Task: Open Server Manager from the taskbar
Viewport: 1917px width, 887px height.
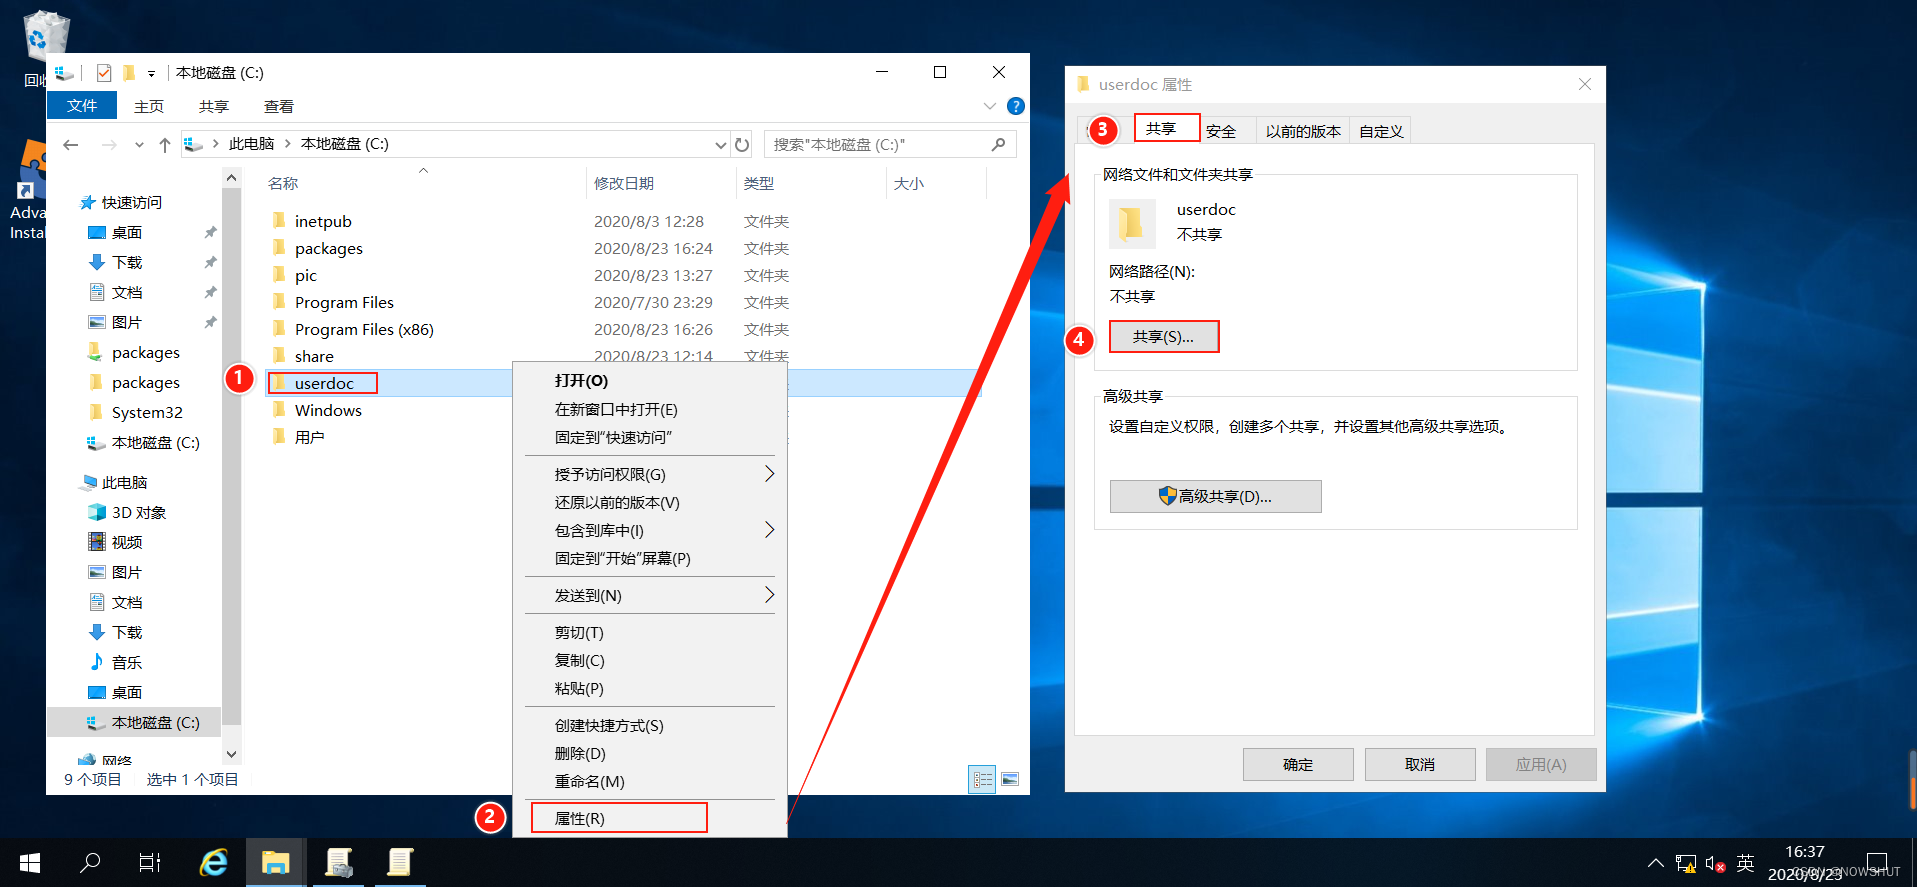Action: [339, 862]
